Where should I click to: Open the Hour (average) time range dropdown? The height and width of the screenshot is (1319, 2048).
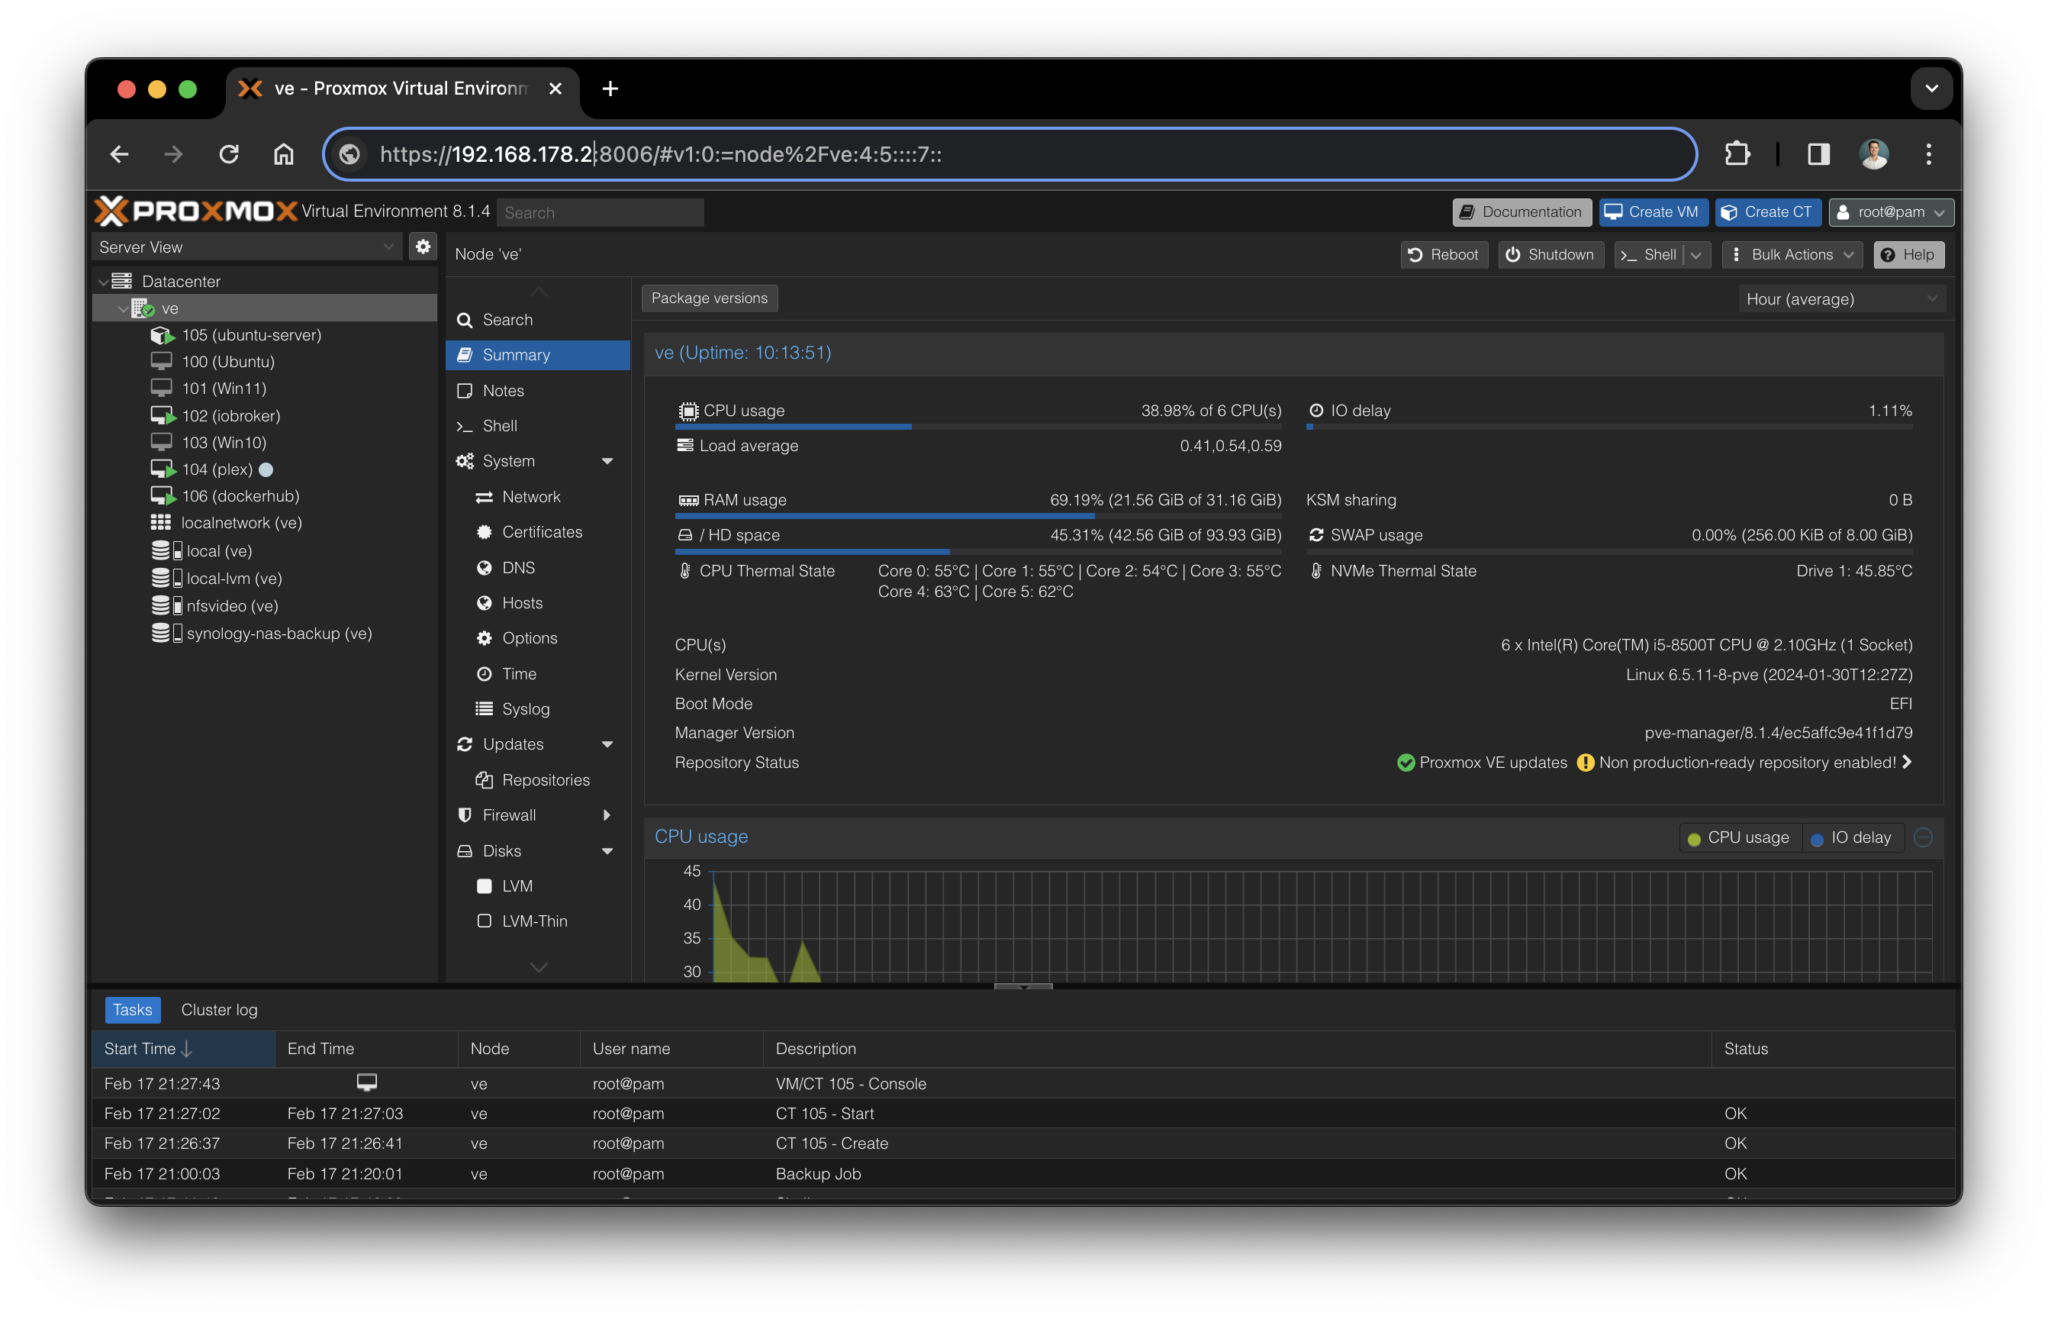click(x=1841, y=298)
